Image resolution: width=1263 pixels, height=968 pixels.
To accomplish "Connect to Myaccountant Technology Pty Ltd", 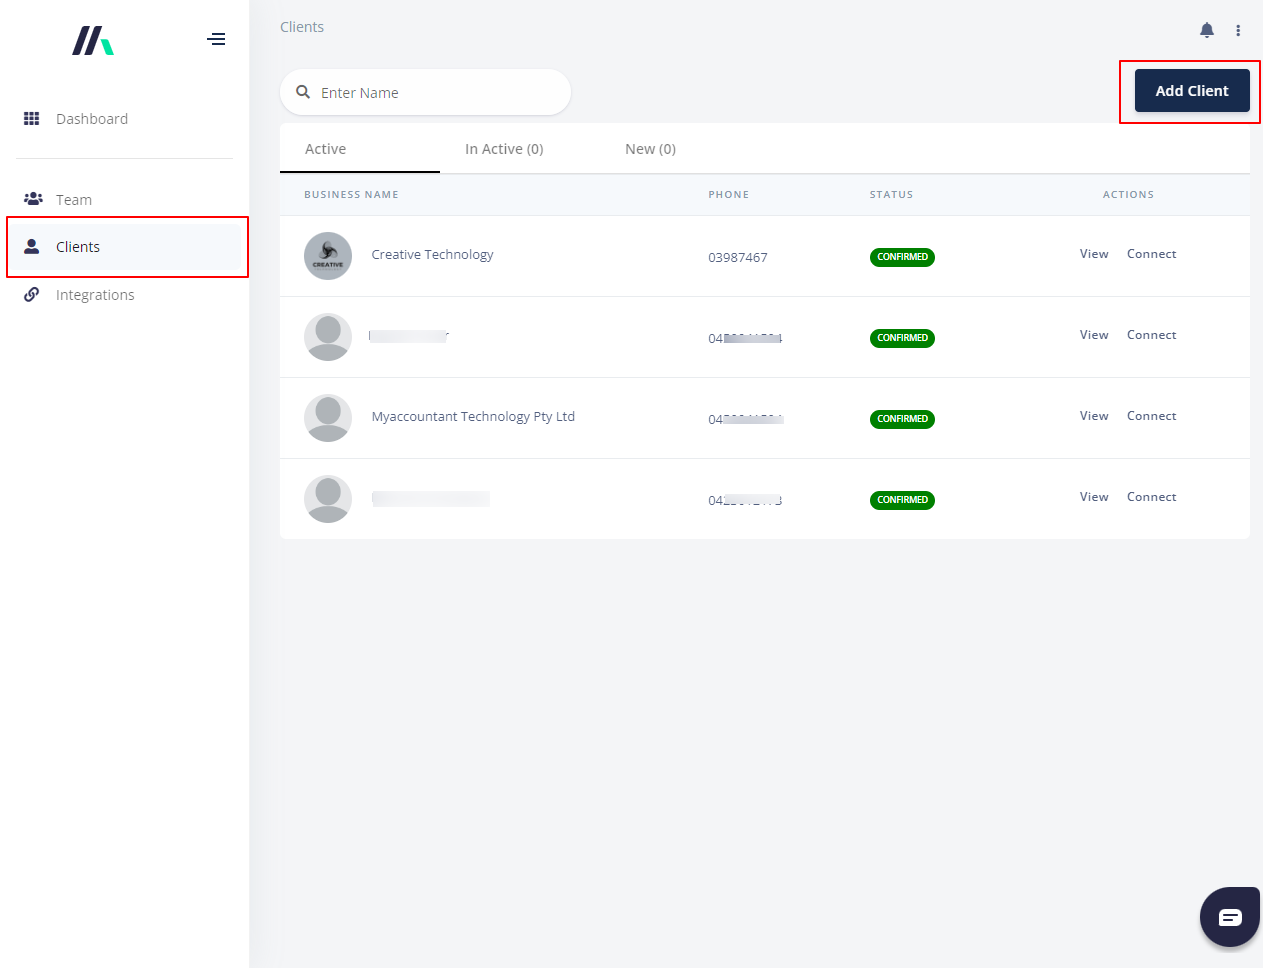I will pos(1151,416).
